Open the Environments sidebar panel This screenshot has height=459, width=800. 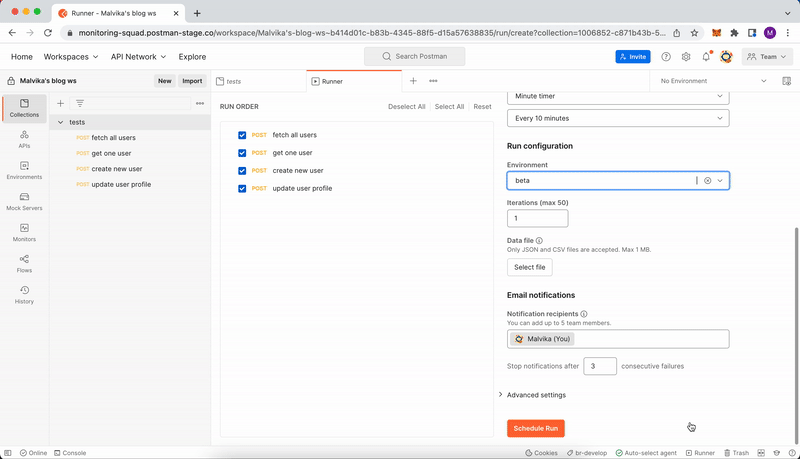(x=24, y=170)
